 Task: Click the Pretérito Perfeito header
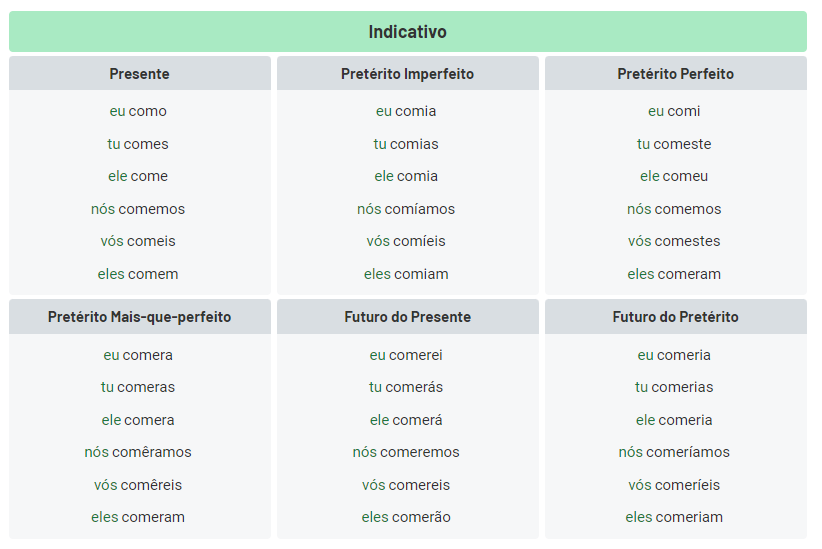(675, 74)
